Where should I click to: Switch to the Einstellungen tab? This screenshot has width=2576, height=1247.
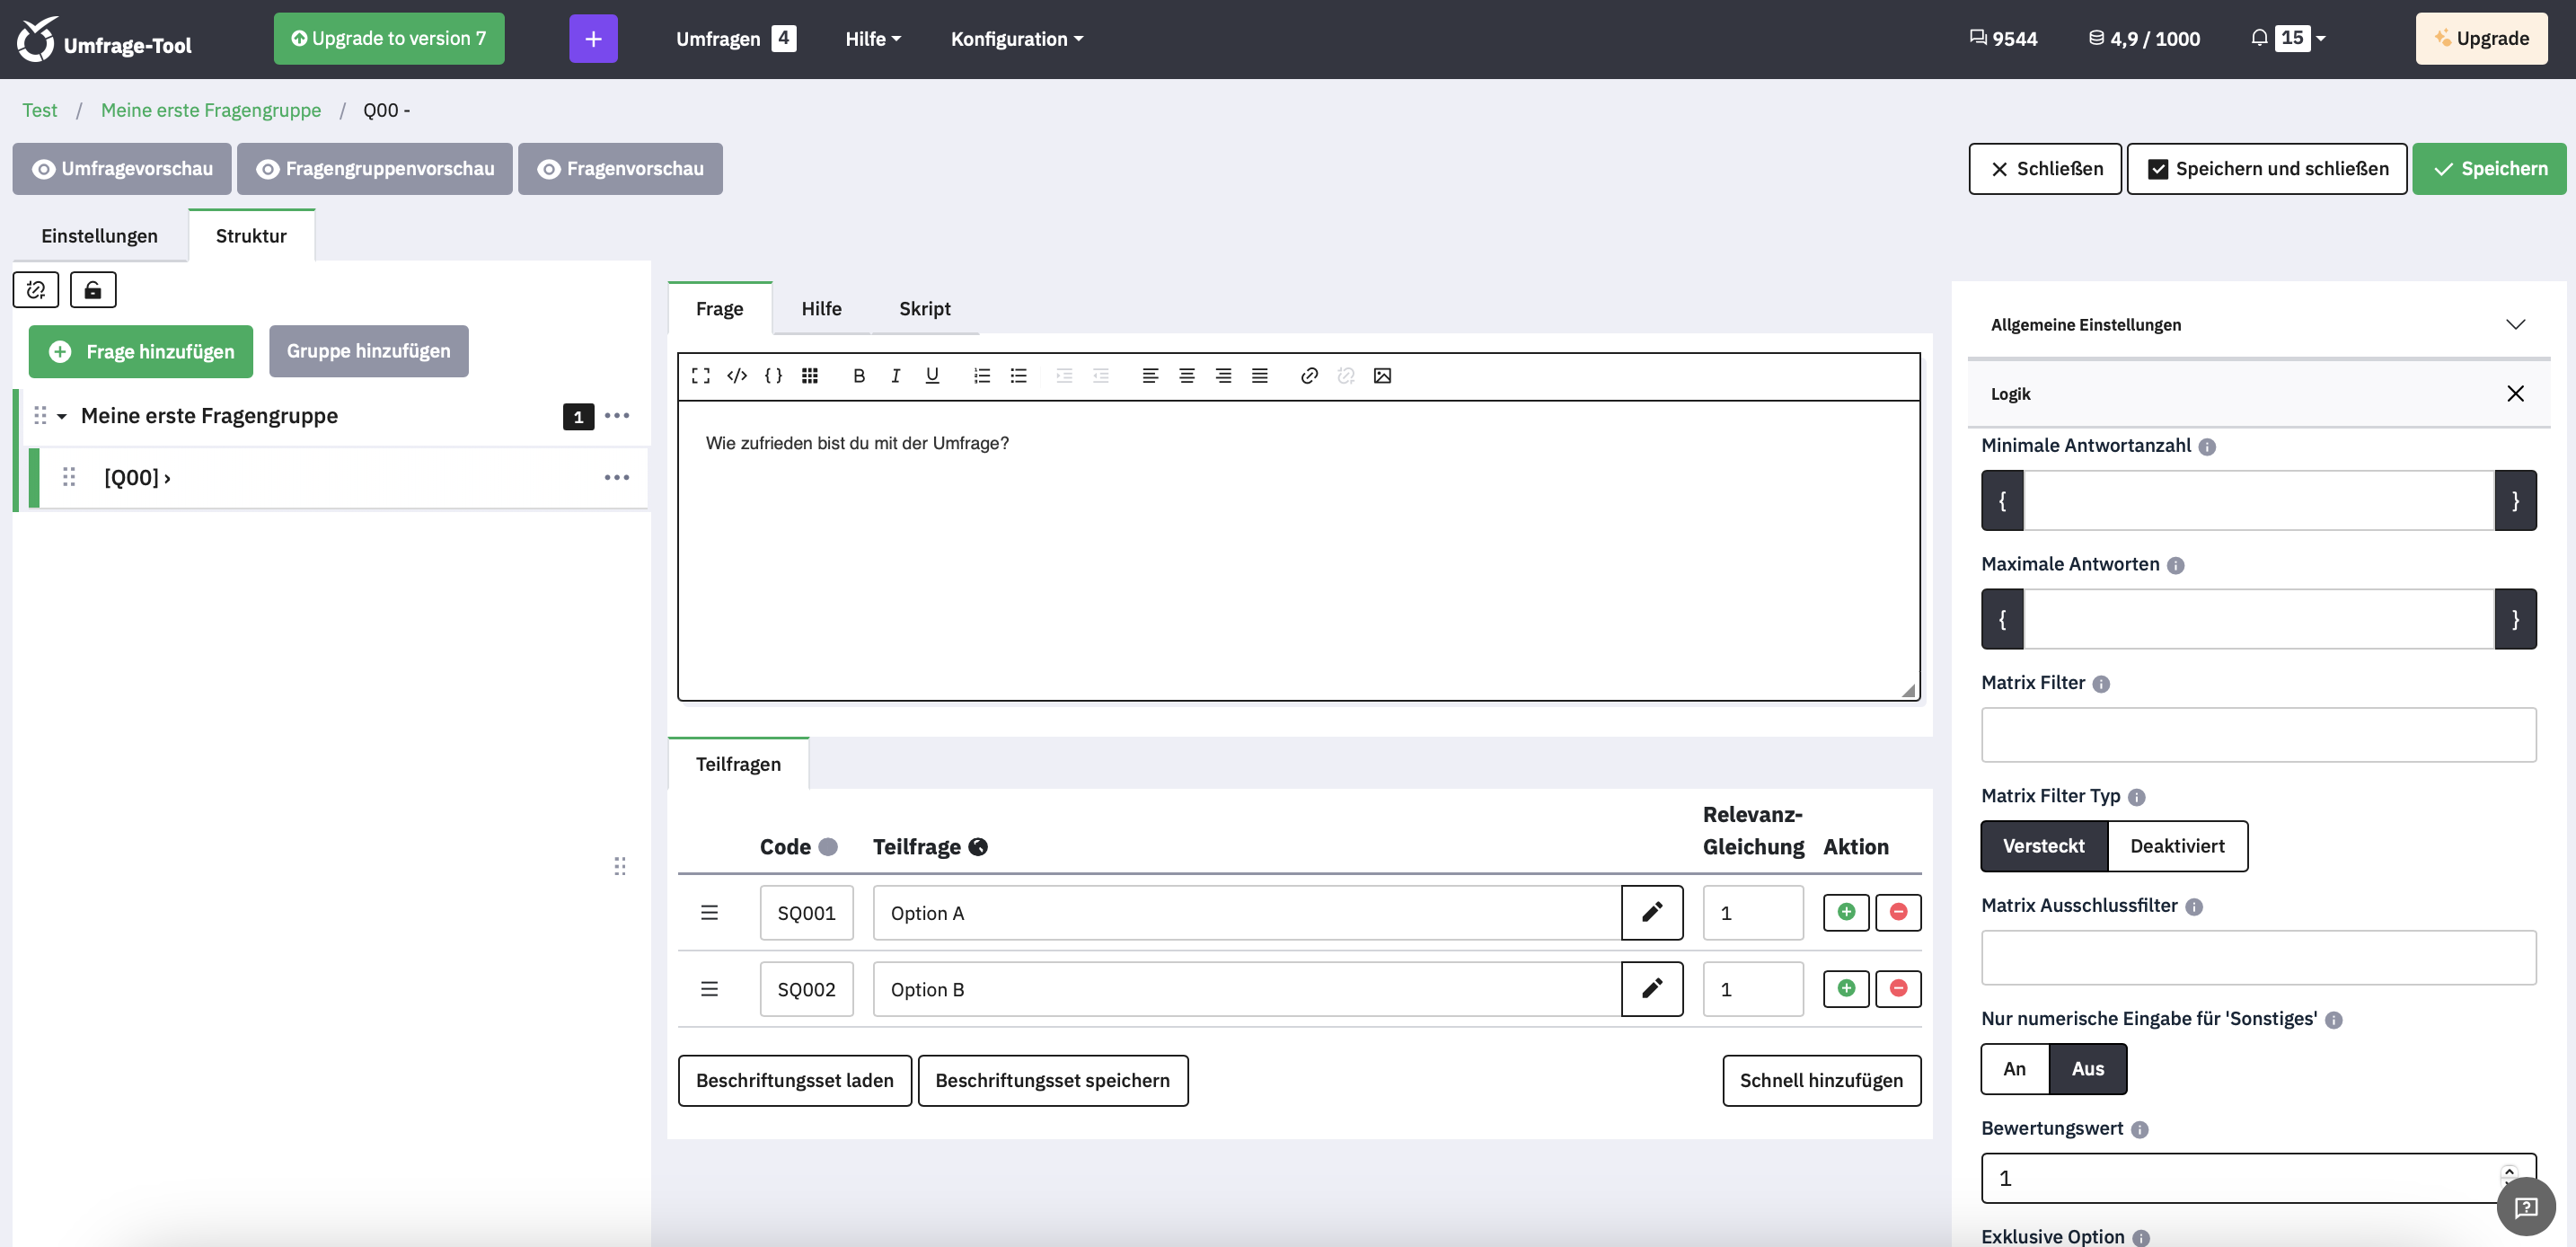[99, 236]
